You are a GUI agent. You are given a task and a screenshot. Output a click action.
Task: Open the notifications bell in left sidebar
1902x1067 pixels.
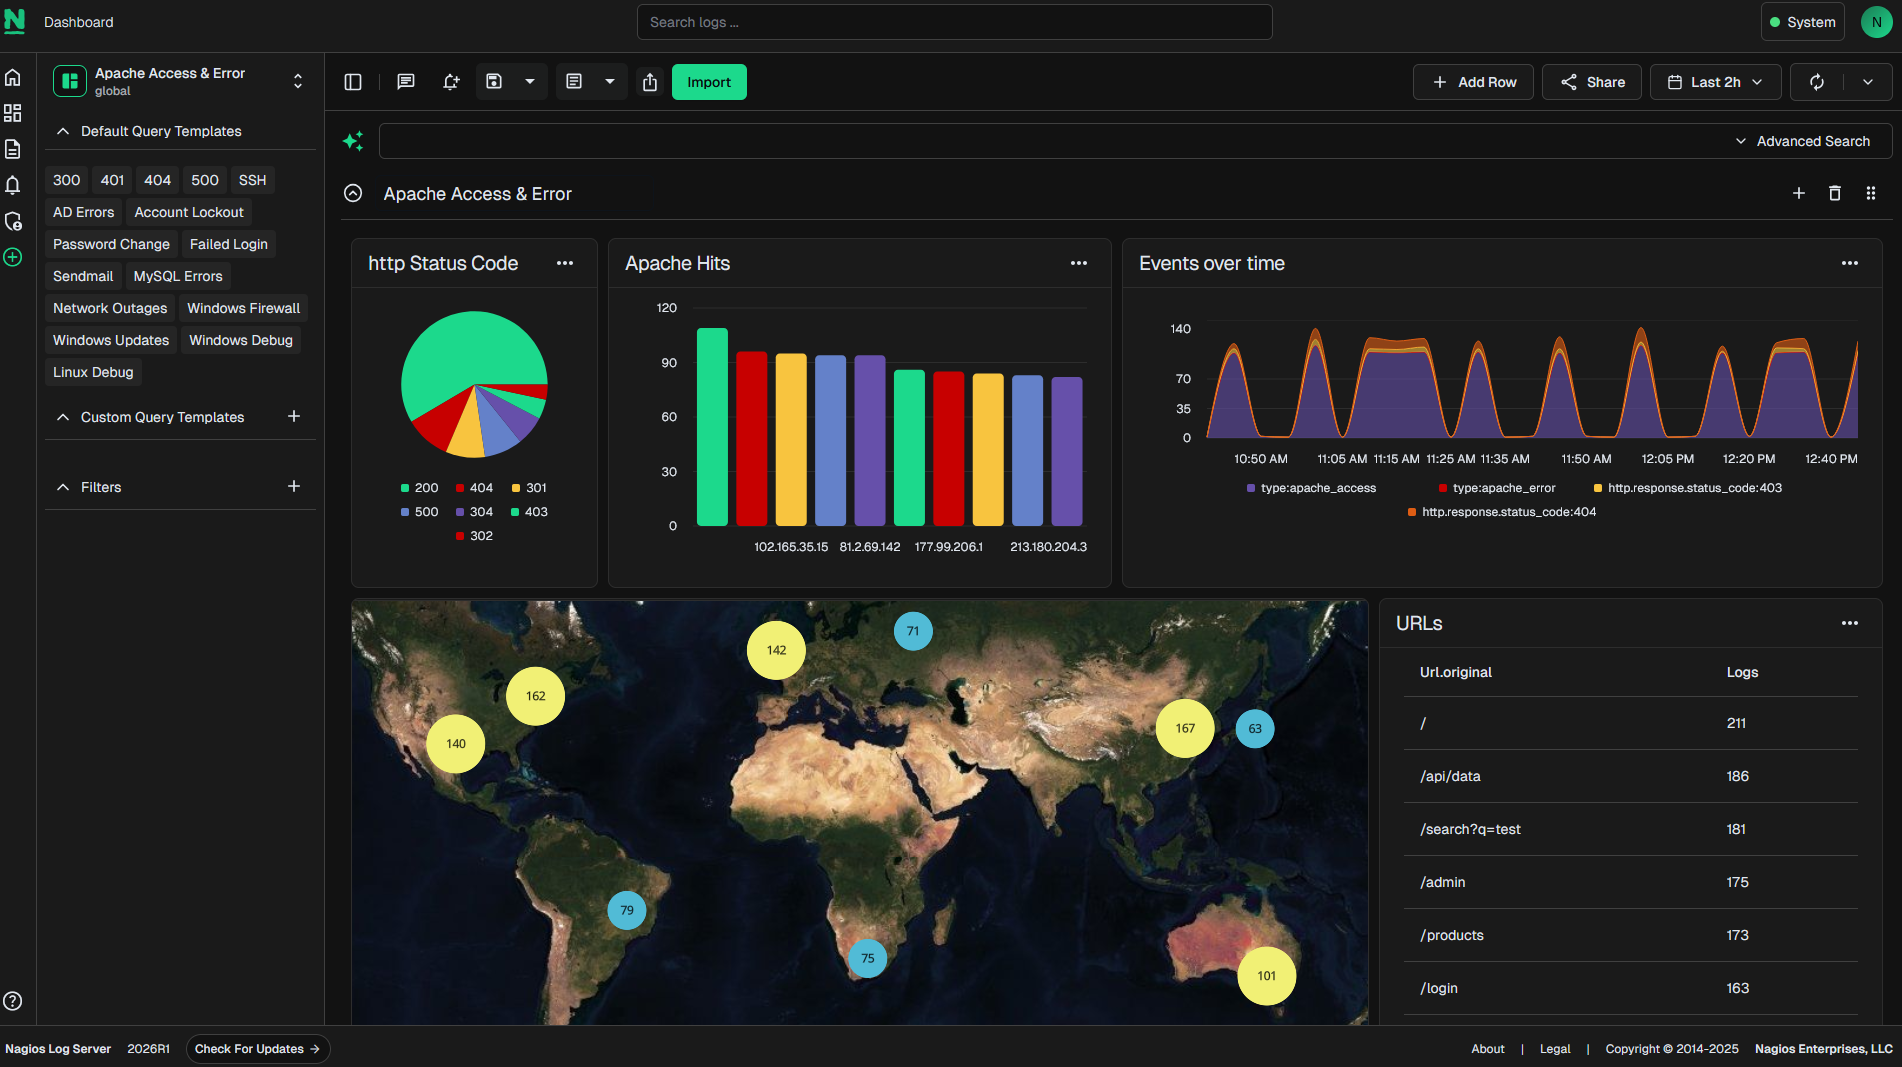pos(13,185)
